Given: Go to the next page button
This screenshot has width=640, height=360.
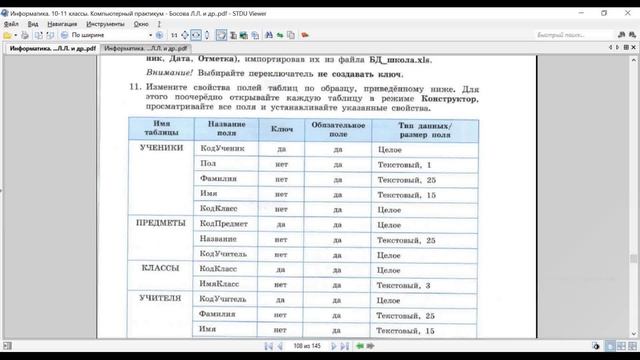Looking at the screenshot, I should pyautogui.click(x=333, y=346).
